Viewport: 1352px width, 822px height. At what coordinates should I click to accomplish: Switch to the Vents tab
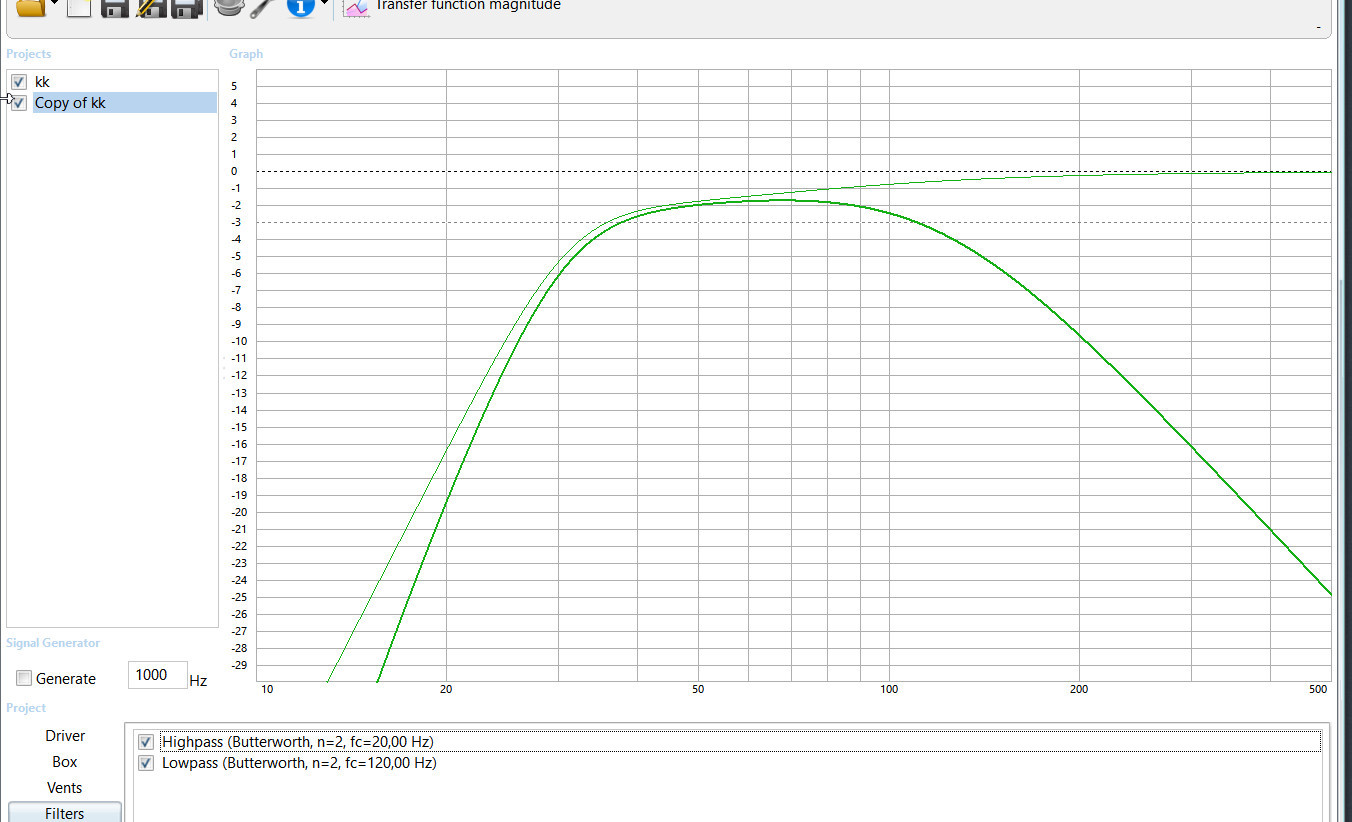tap(65, 788)
